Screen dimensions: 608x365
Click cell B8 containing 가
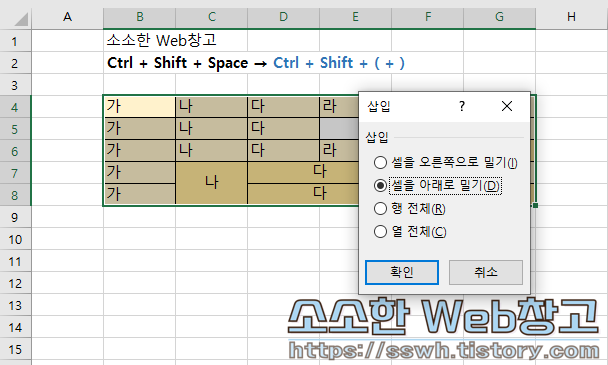point(140,194)
